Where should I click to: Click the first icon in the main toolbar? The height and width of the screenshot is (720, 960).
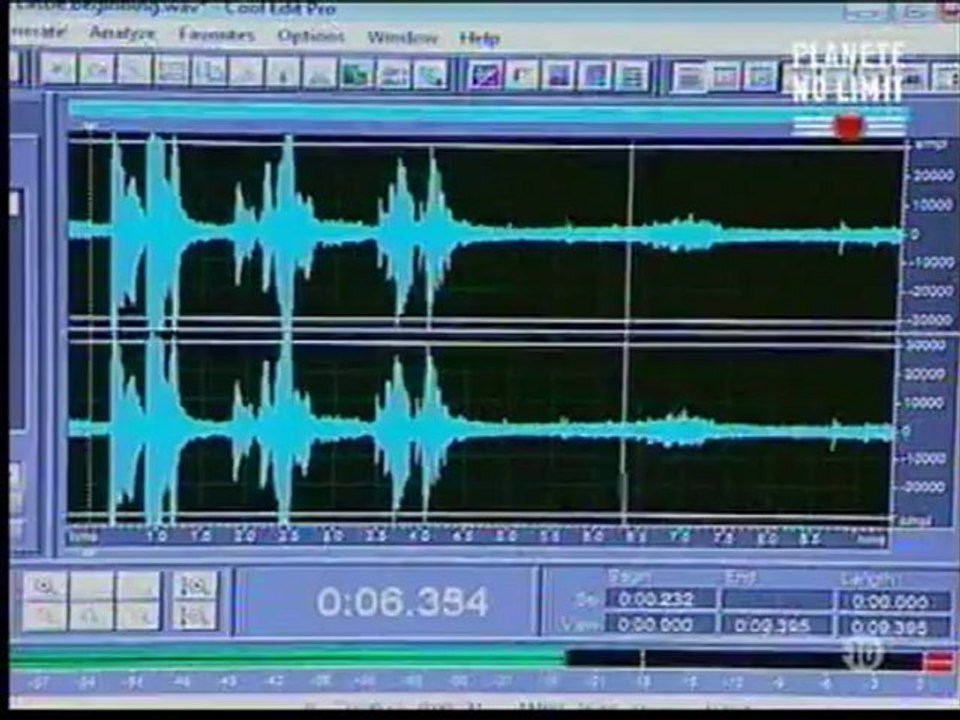(59, 70)
